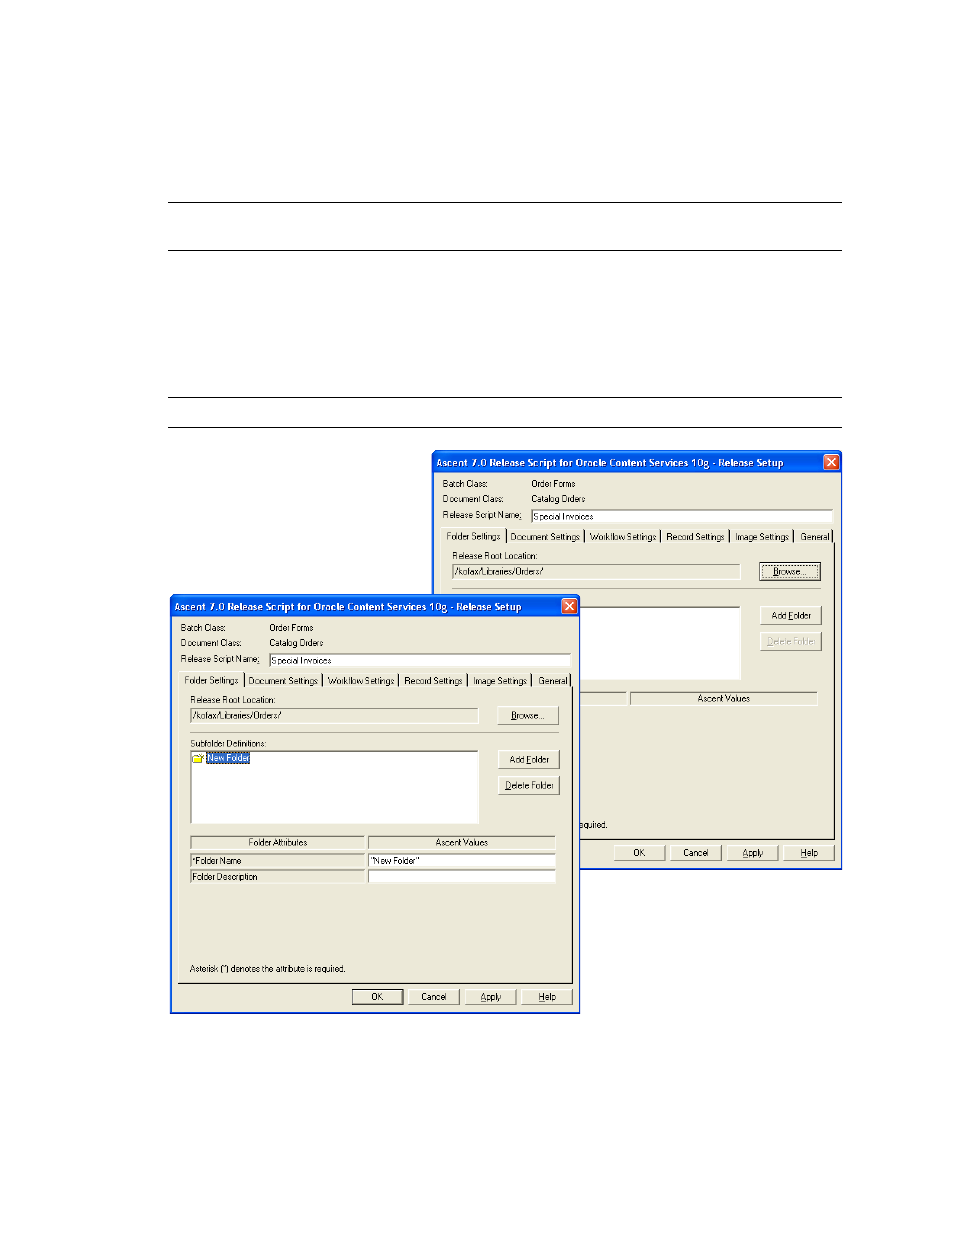The image size is (954, 1235).
Task: Click Cancel in back window
Action: pos(696,853)
